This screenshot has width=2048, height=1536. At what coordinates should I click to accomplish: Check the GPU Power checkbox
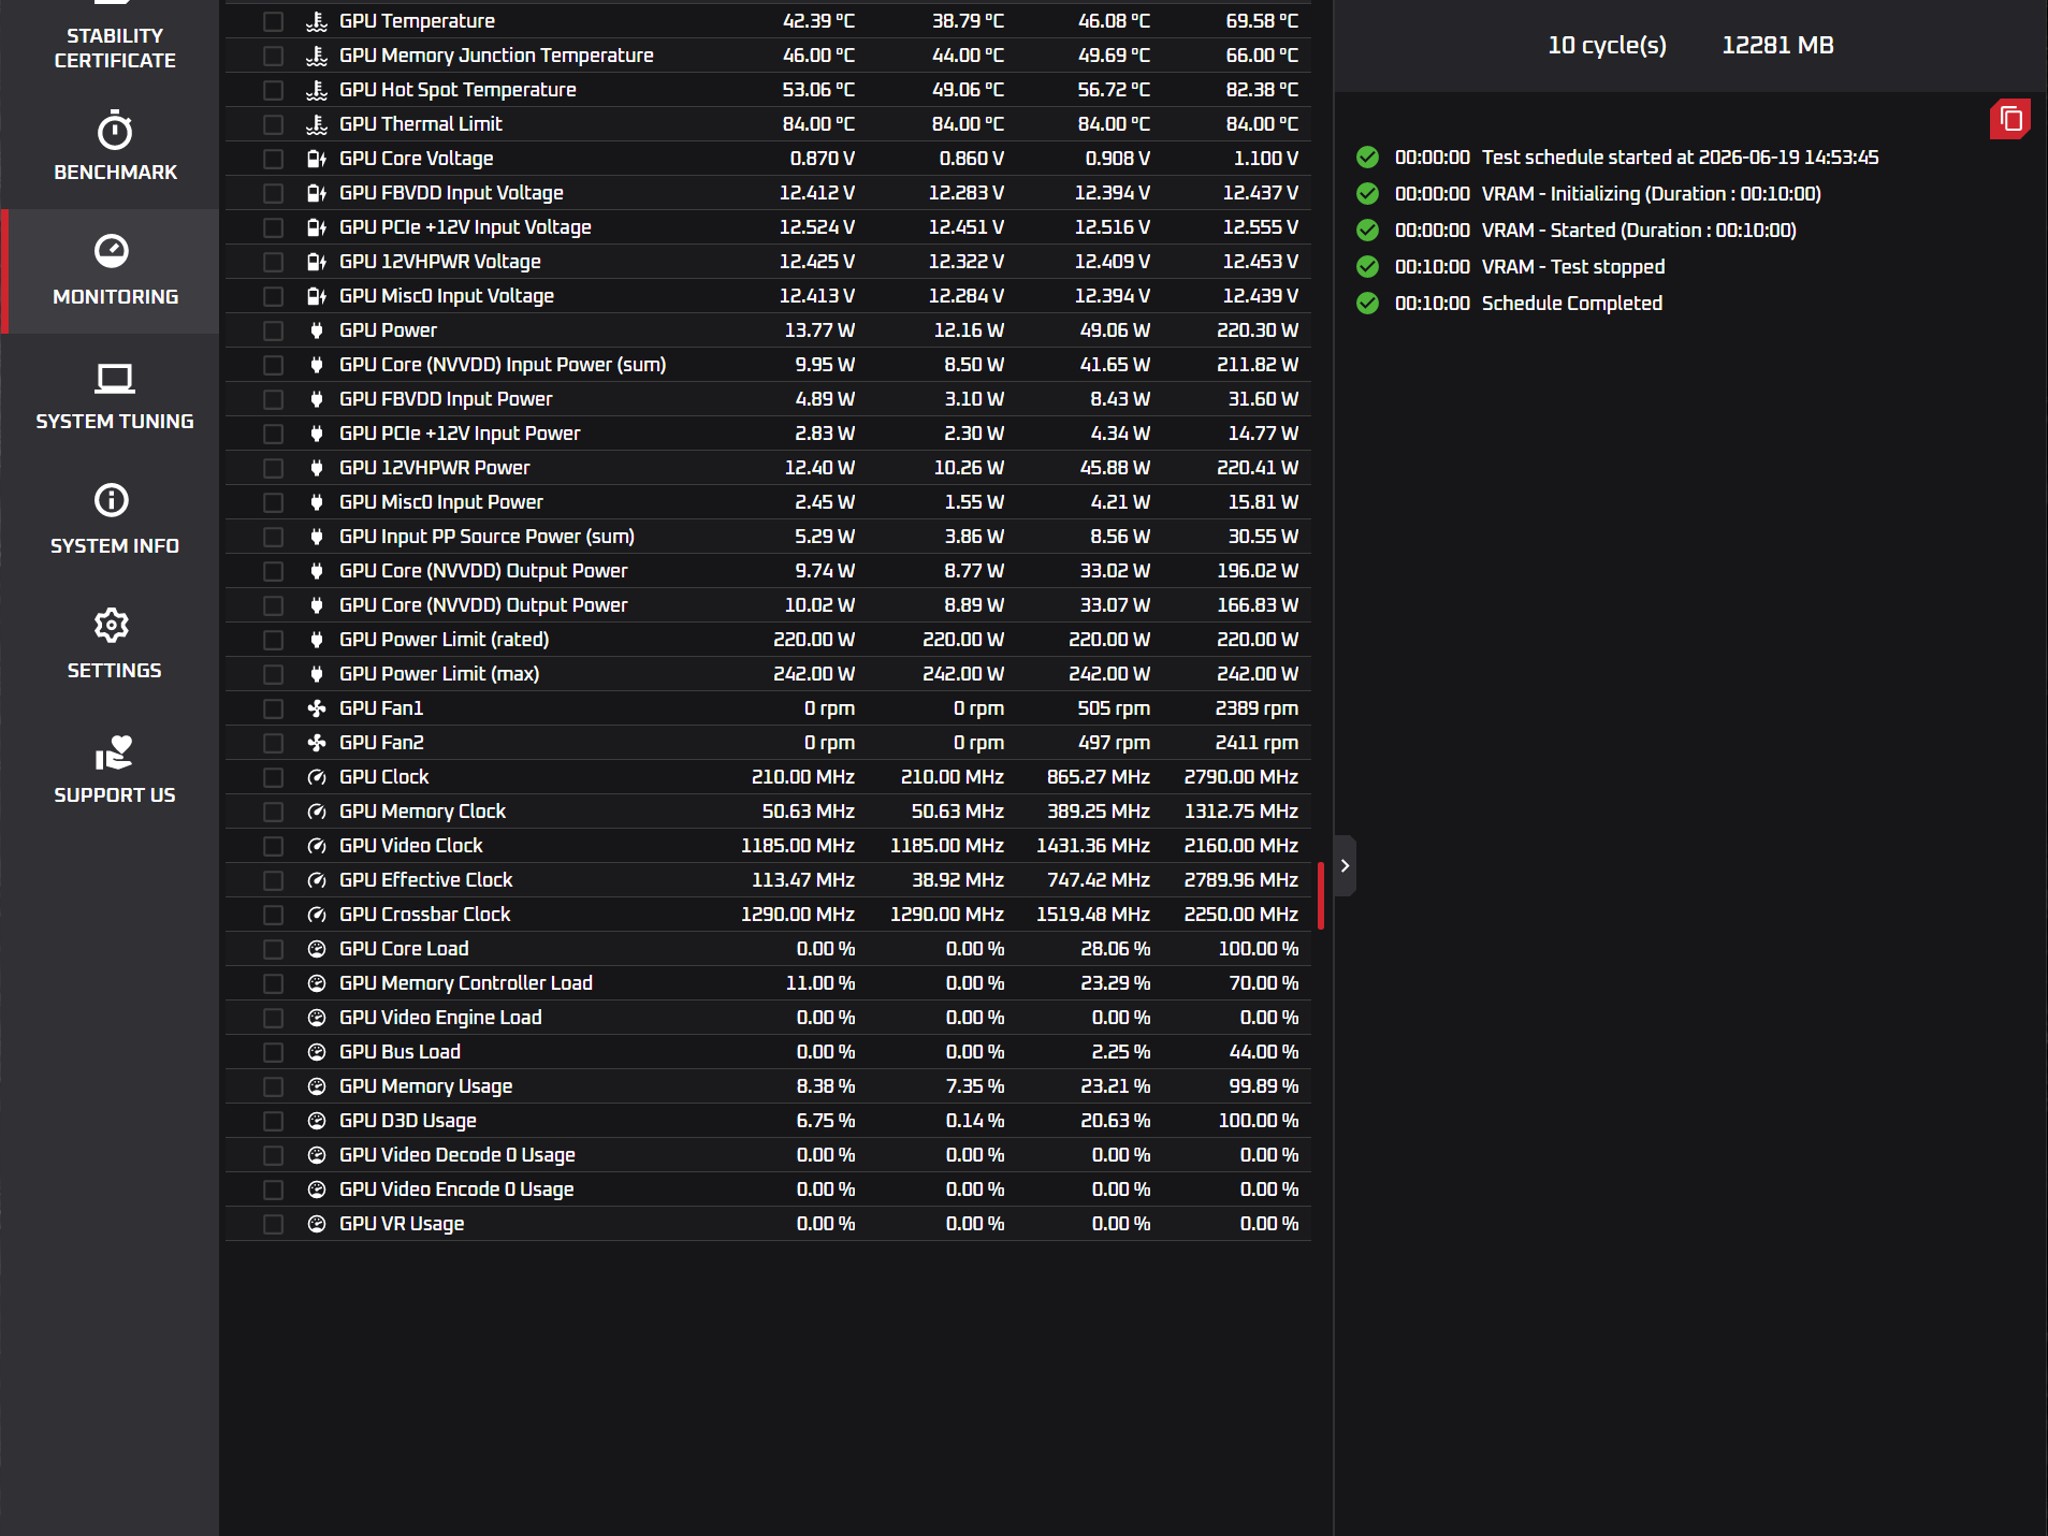click(273, 330)
